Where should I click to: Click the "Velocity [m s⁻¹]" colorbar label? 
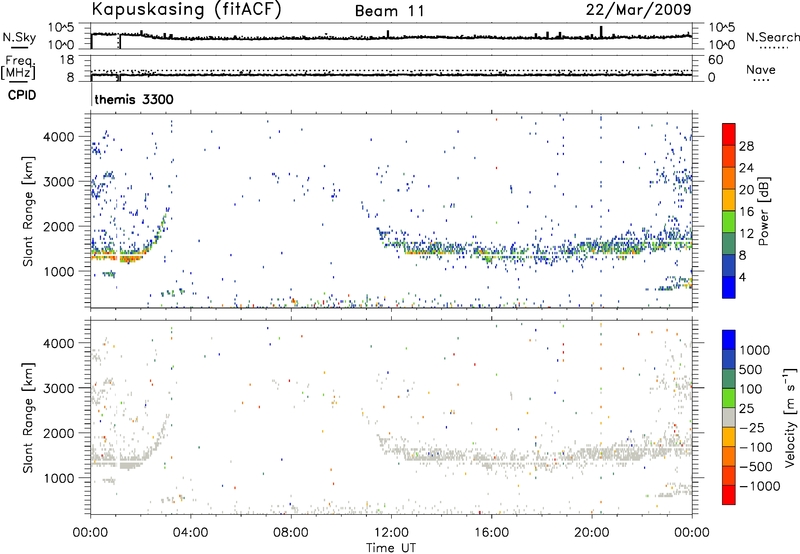[x=790, y=417]
